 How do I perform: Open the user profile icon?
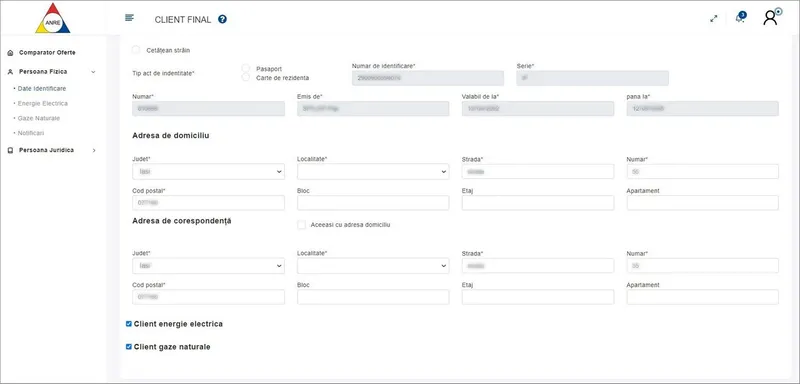coord(771,17)
